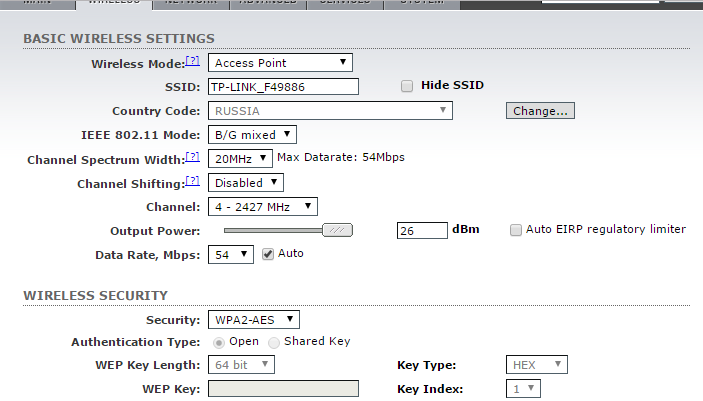703x401 pixels.
Task: Expand the Channel Shifting dropdown
Action: (x=245, y=183)
